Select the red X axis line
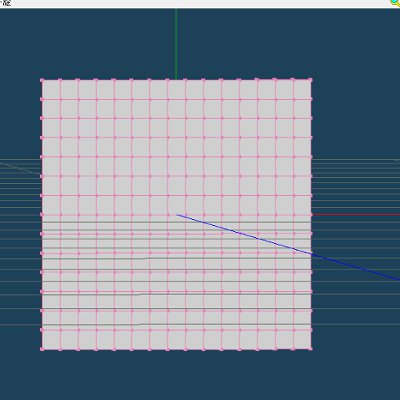The height and width of the screenshot is (400, 400). click(356, 214)
